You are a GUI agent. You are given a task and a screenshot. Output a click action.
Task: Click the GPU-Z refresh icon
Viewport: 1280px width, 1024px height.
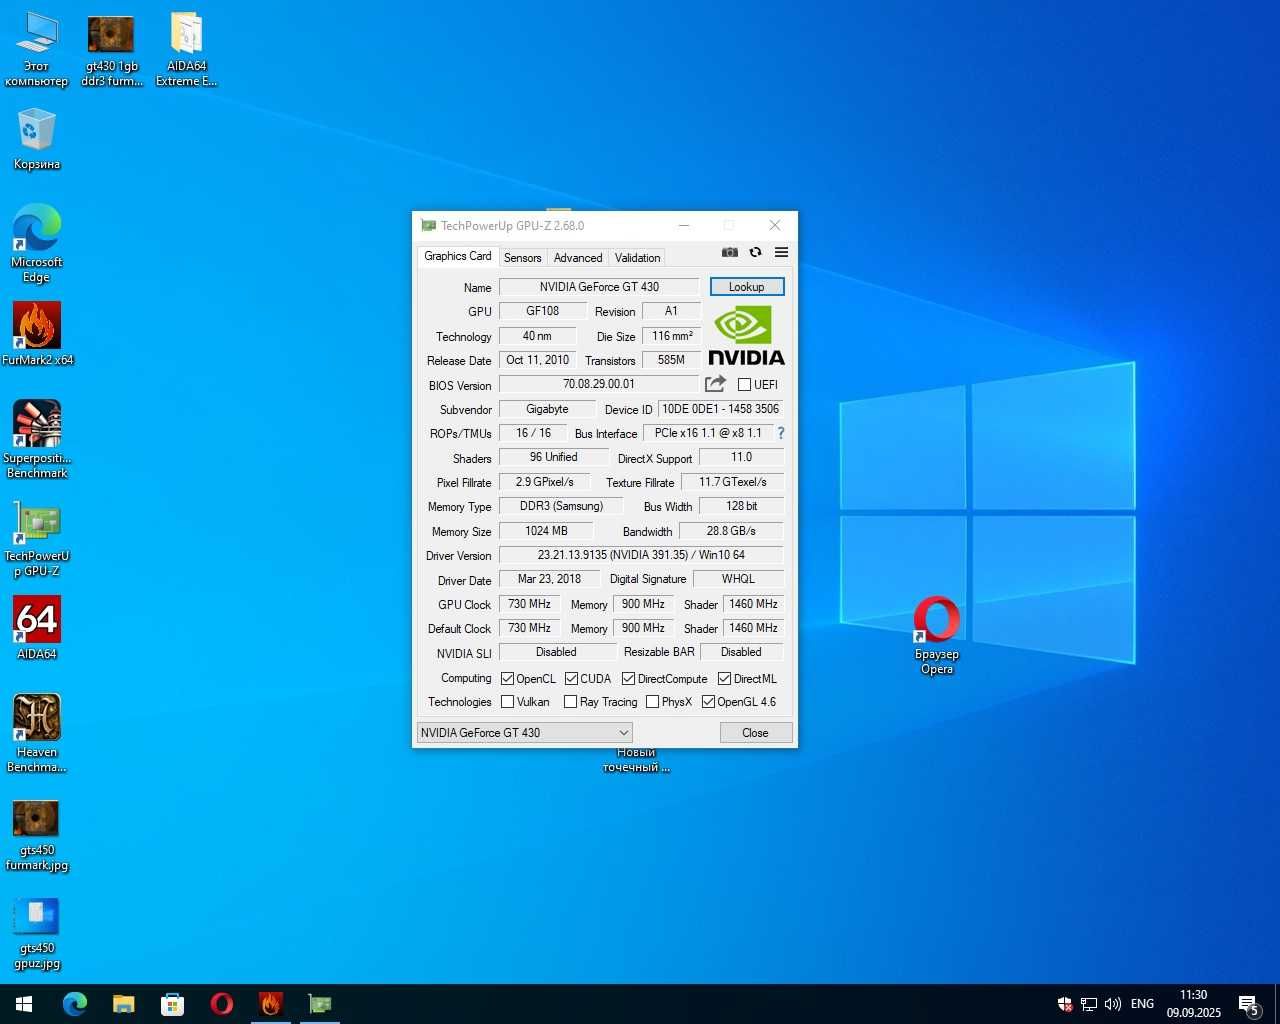click(756, 252)
